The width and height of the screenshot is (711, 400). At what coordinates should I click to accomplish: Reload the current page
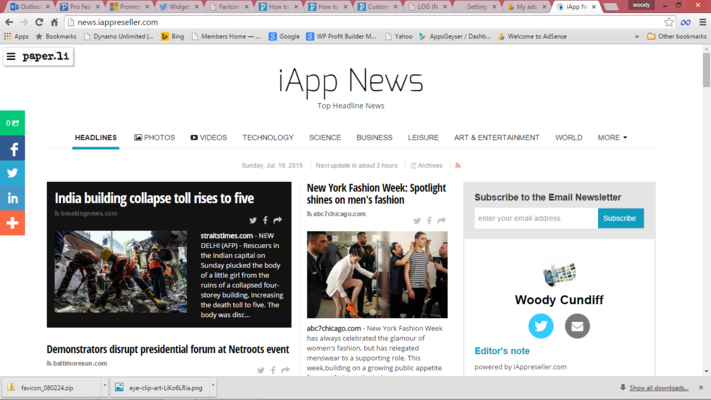click(x=39, y=22)
